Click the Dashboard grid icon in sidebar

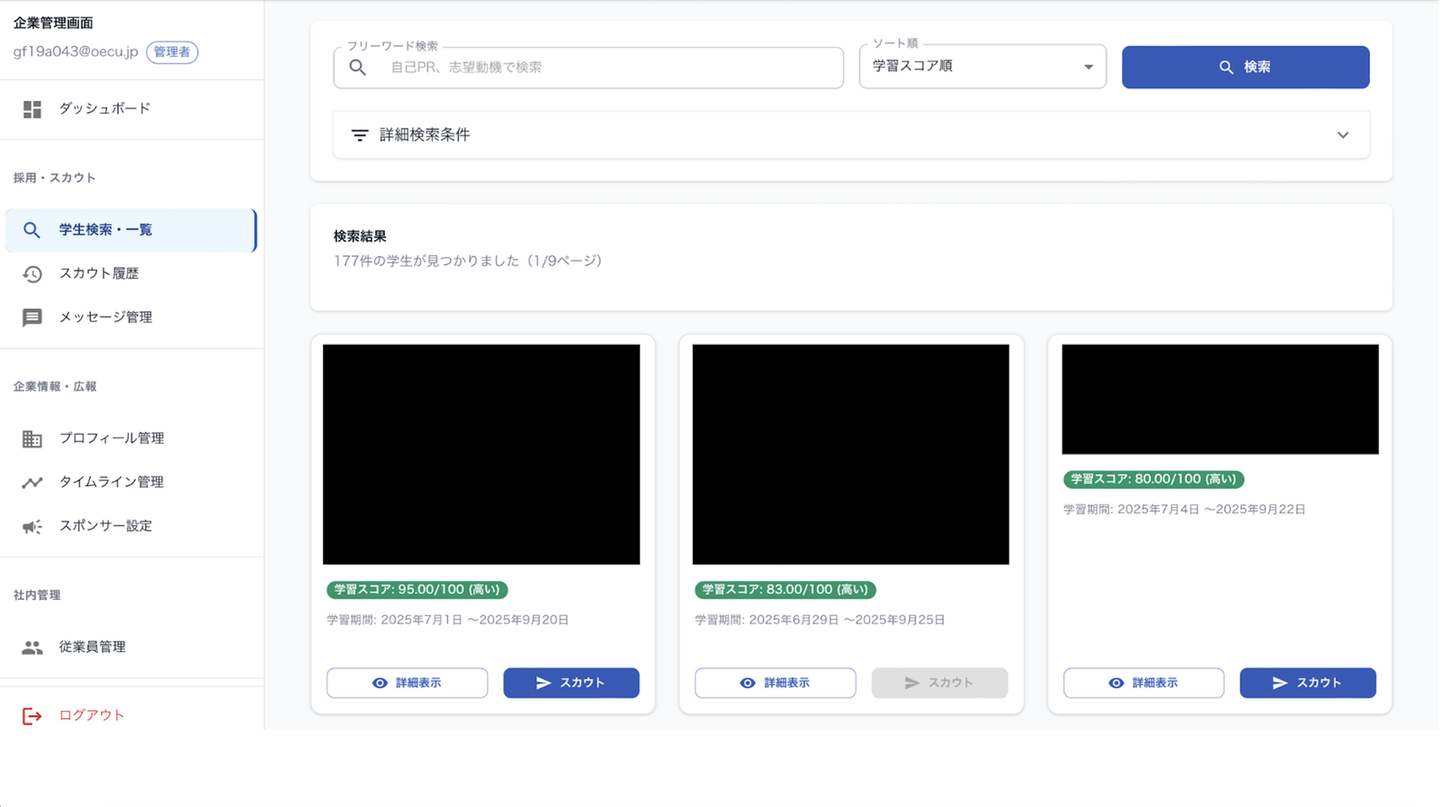(32, 109)
